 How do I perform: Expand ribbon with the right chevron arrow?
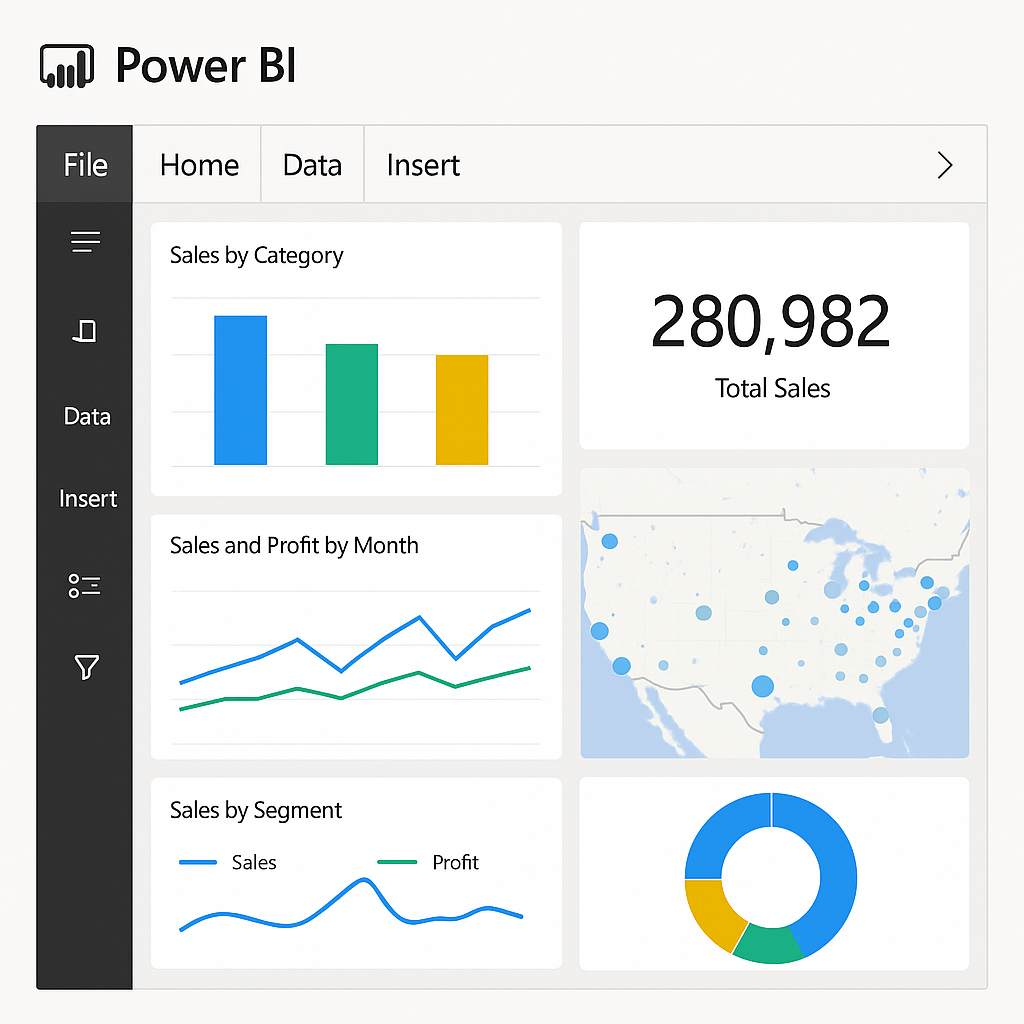943,165
